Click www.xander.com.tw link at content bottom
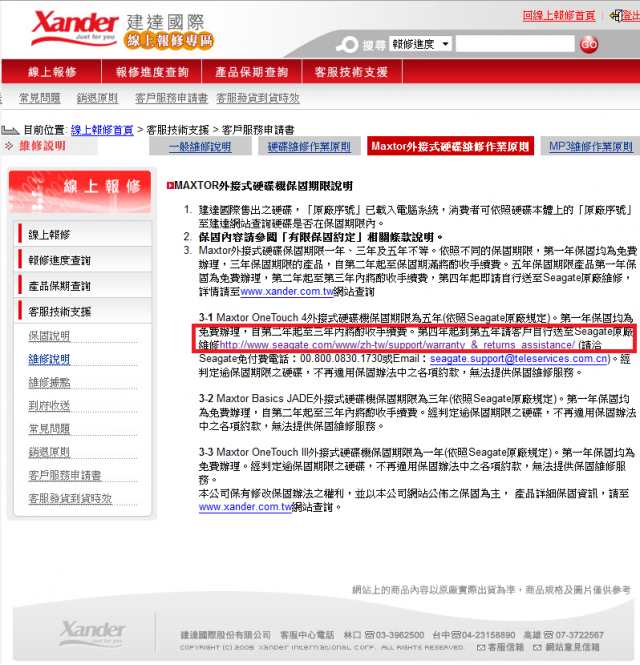The image size is (640, 665). coord(245,507)
